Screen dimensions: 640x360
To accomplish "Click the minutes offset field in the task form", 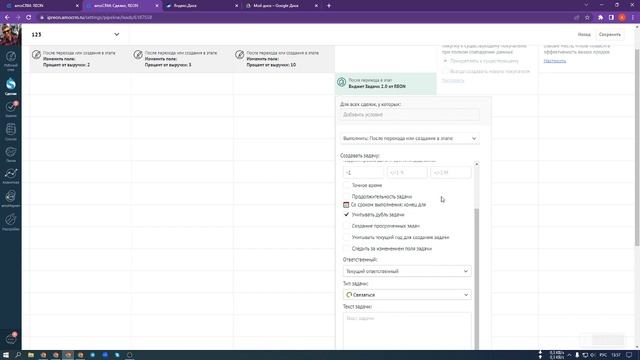I will click(451, 173).
